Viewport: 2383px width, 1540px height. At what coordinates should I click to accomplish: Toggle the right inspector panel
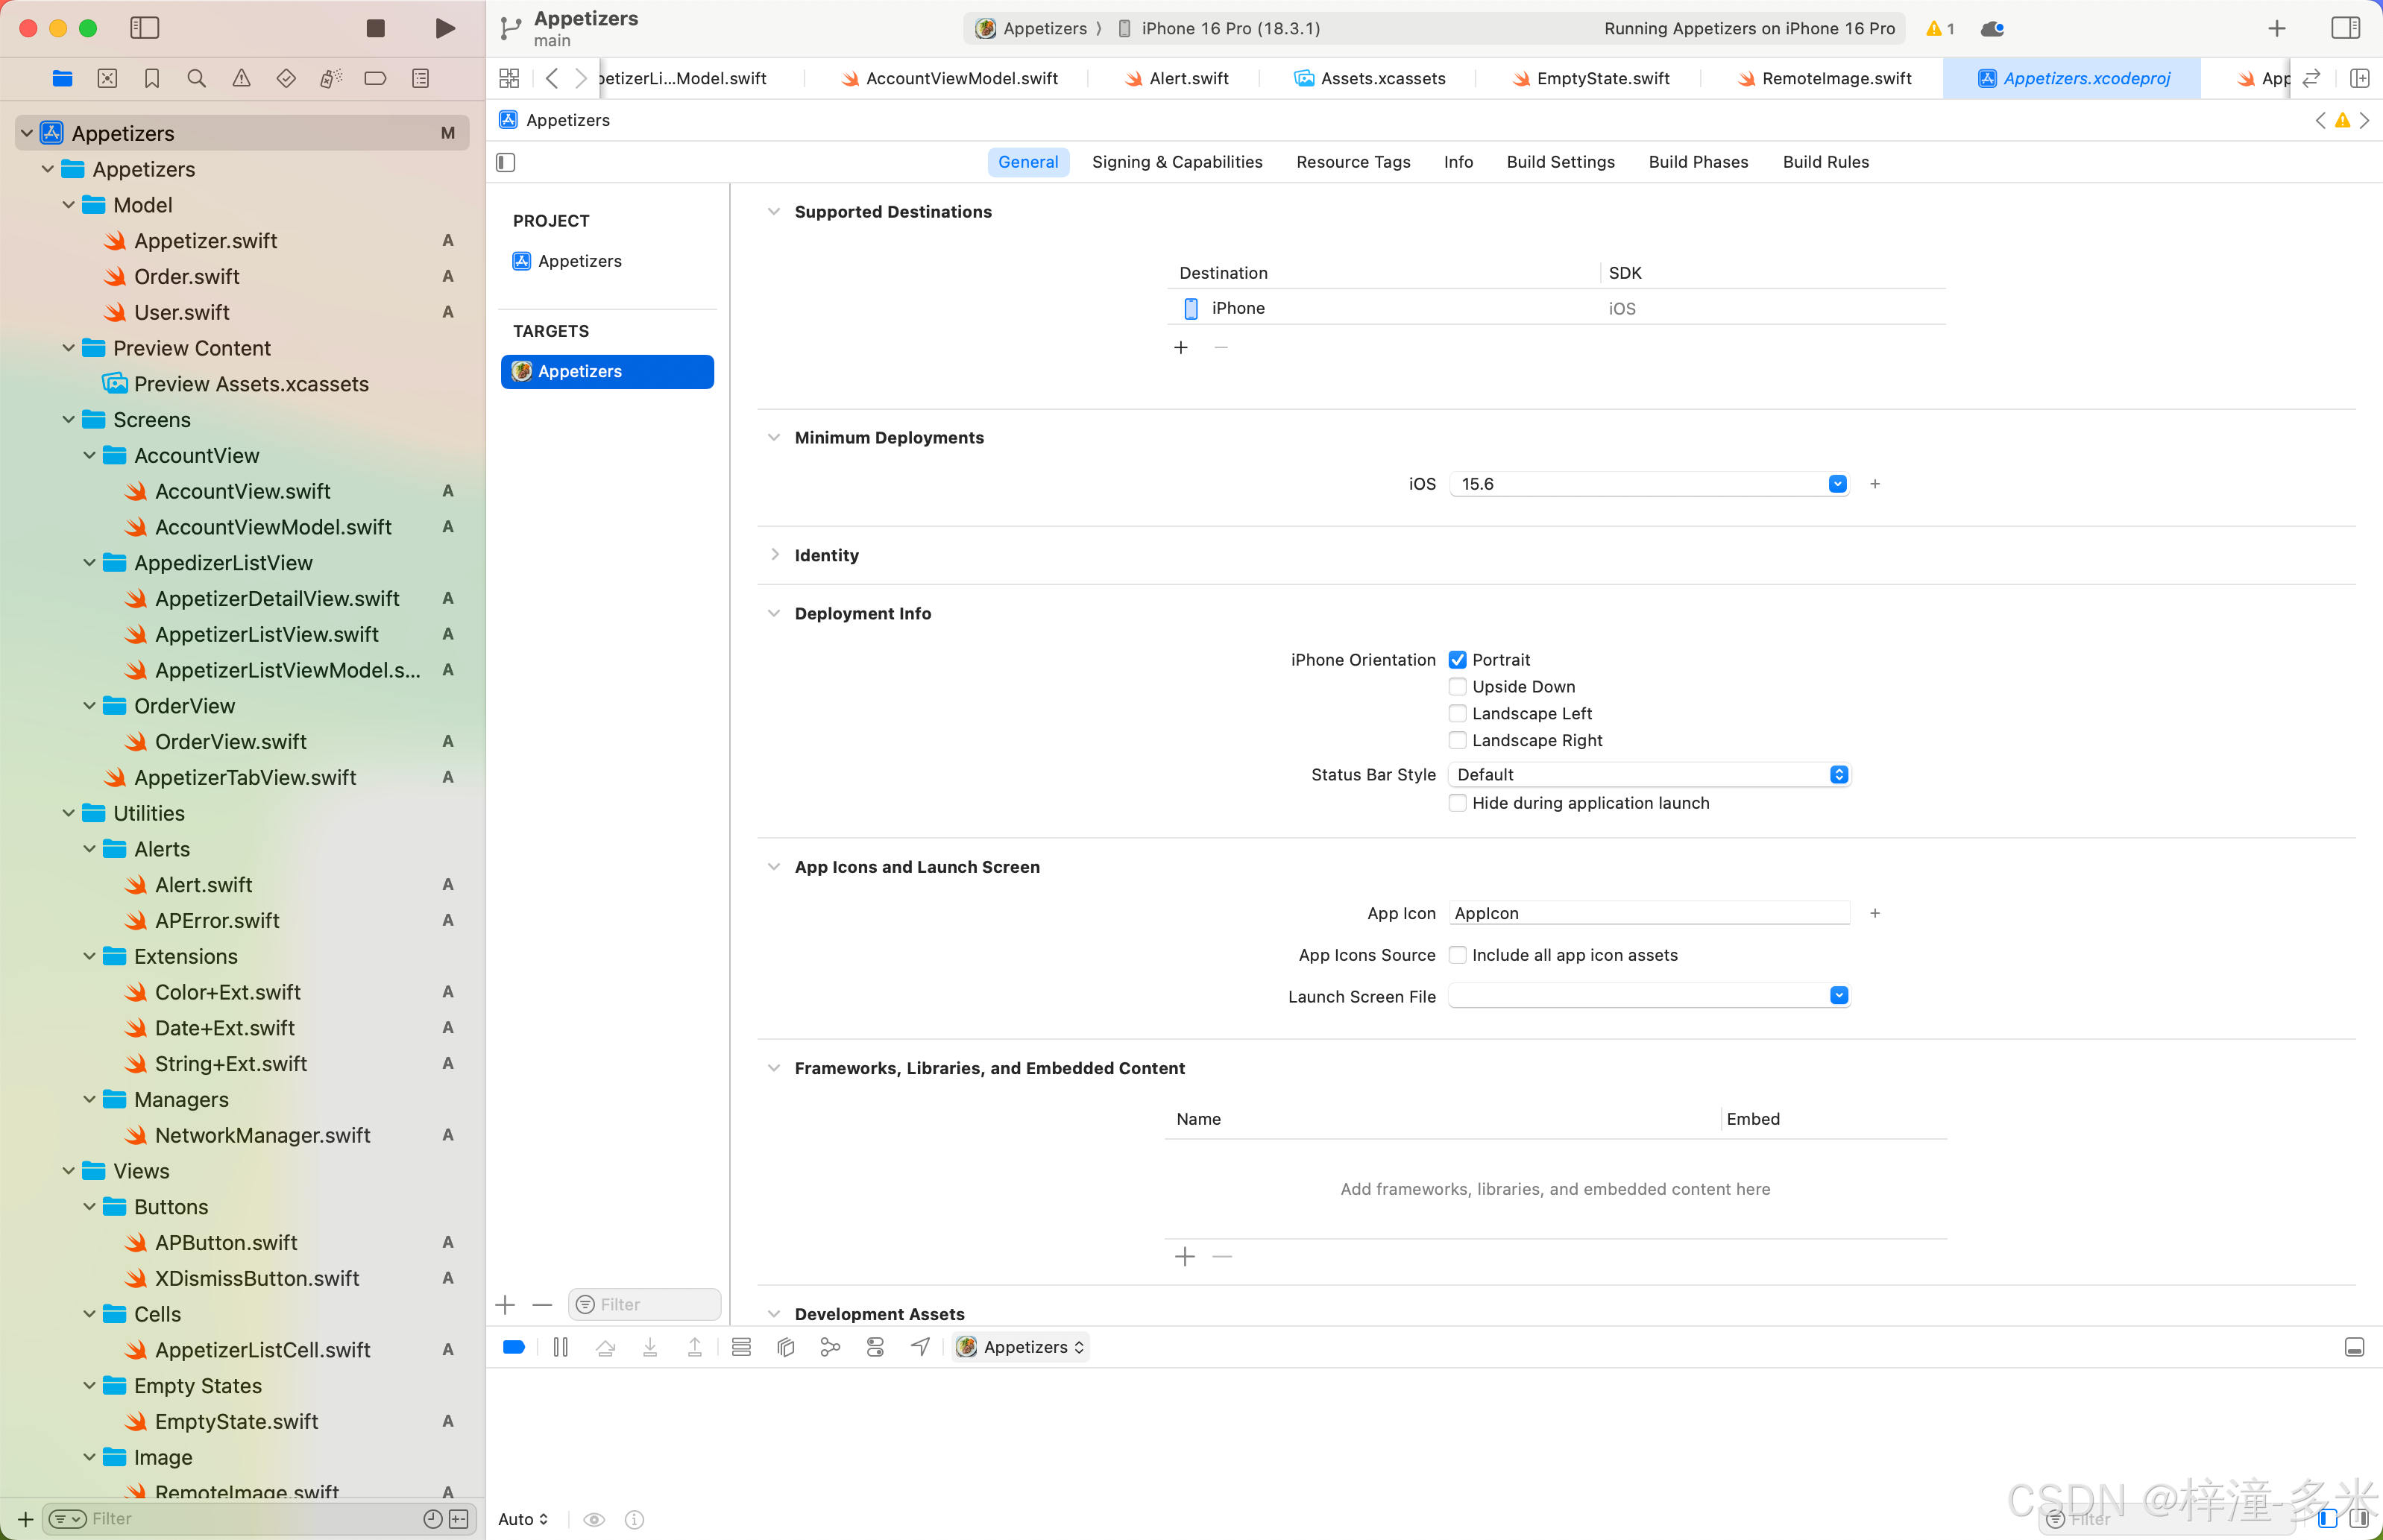click(x=2344, y=28)
